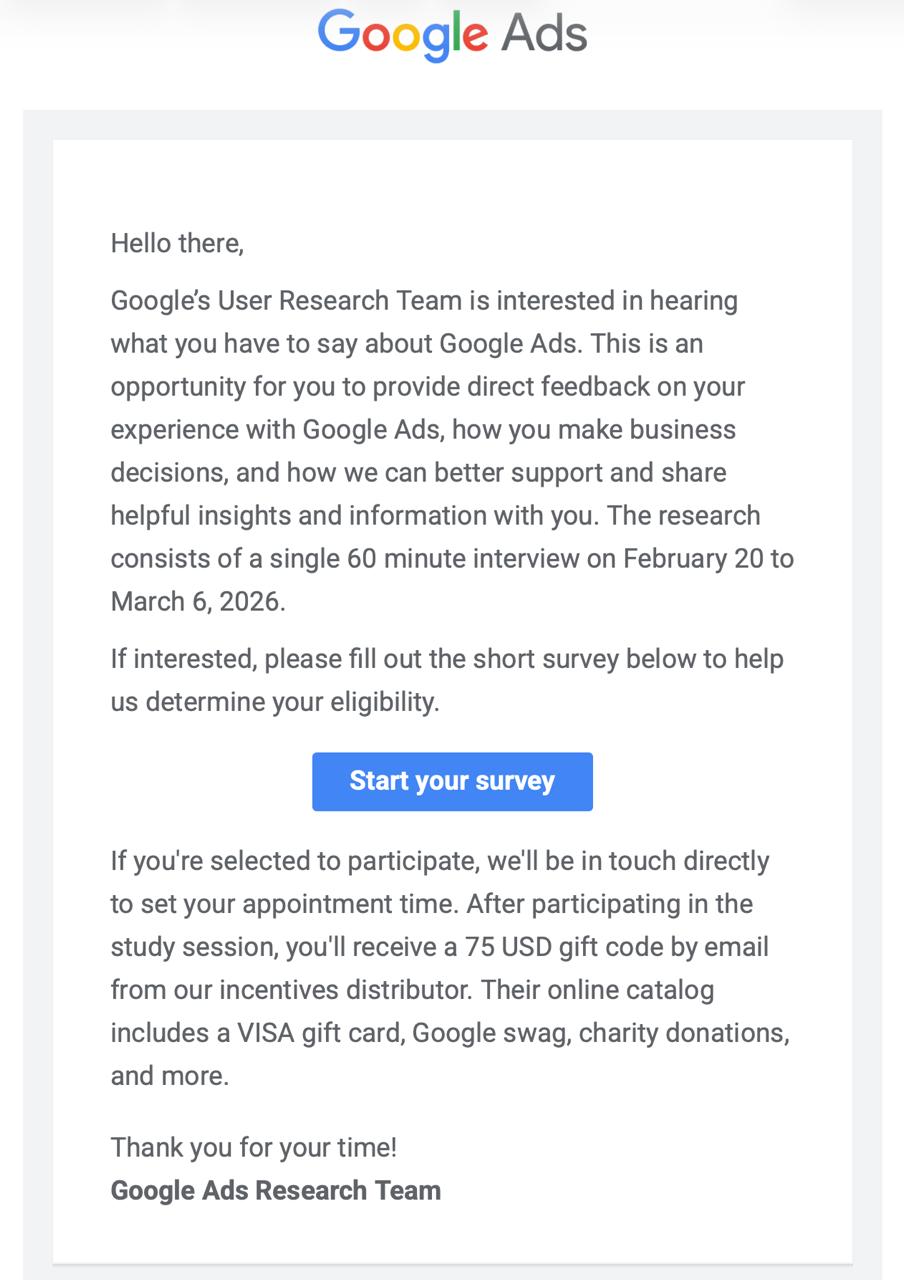Click the Google Ads Research Team signature

[x=275, y=1190]
